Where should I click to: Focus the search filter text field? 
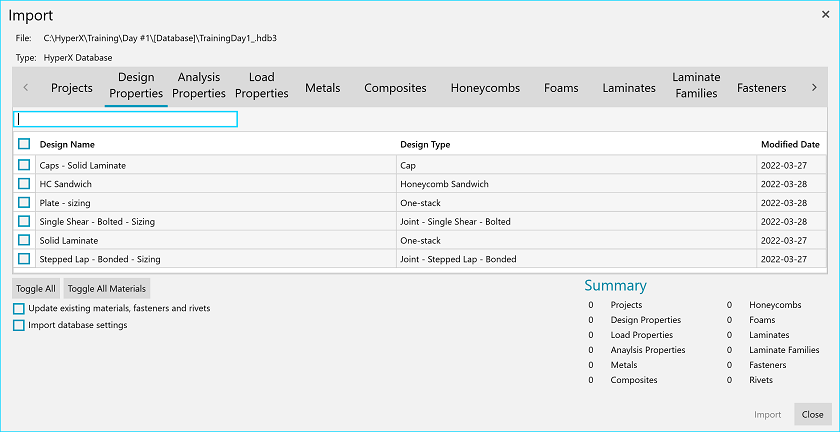[x=125, y=119]
